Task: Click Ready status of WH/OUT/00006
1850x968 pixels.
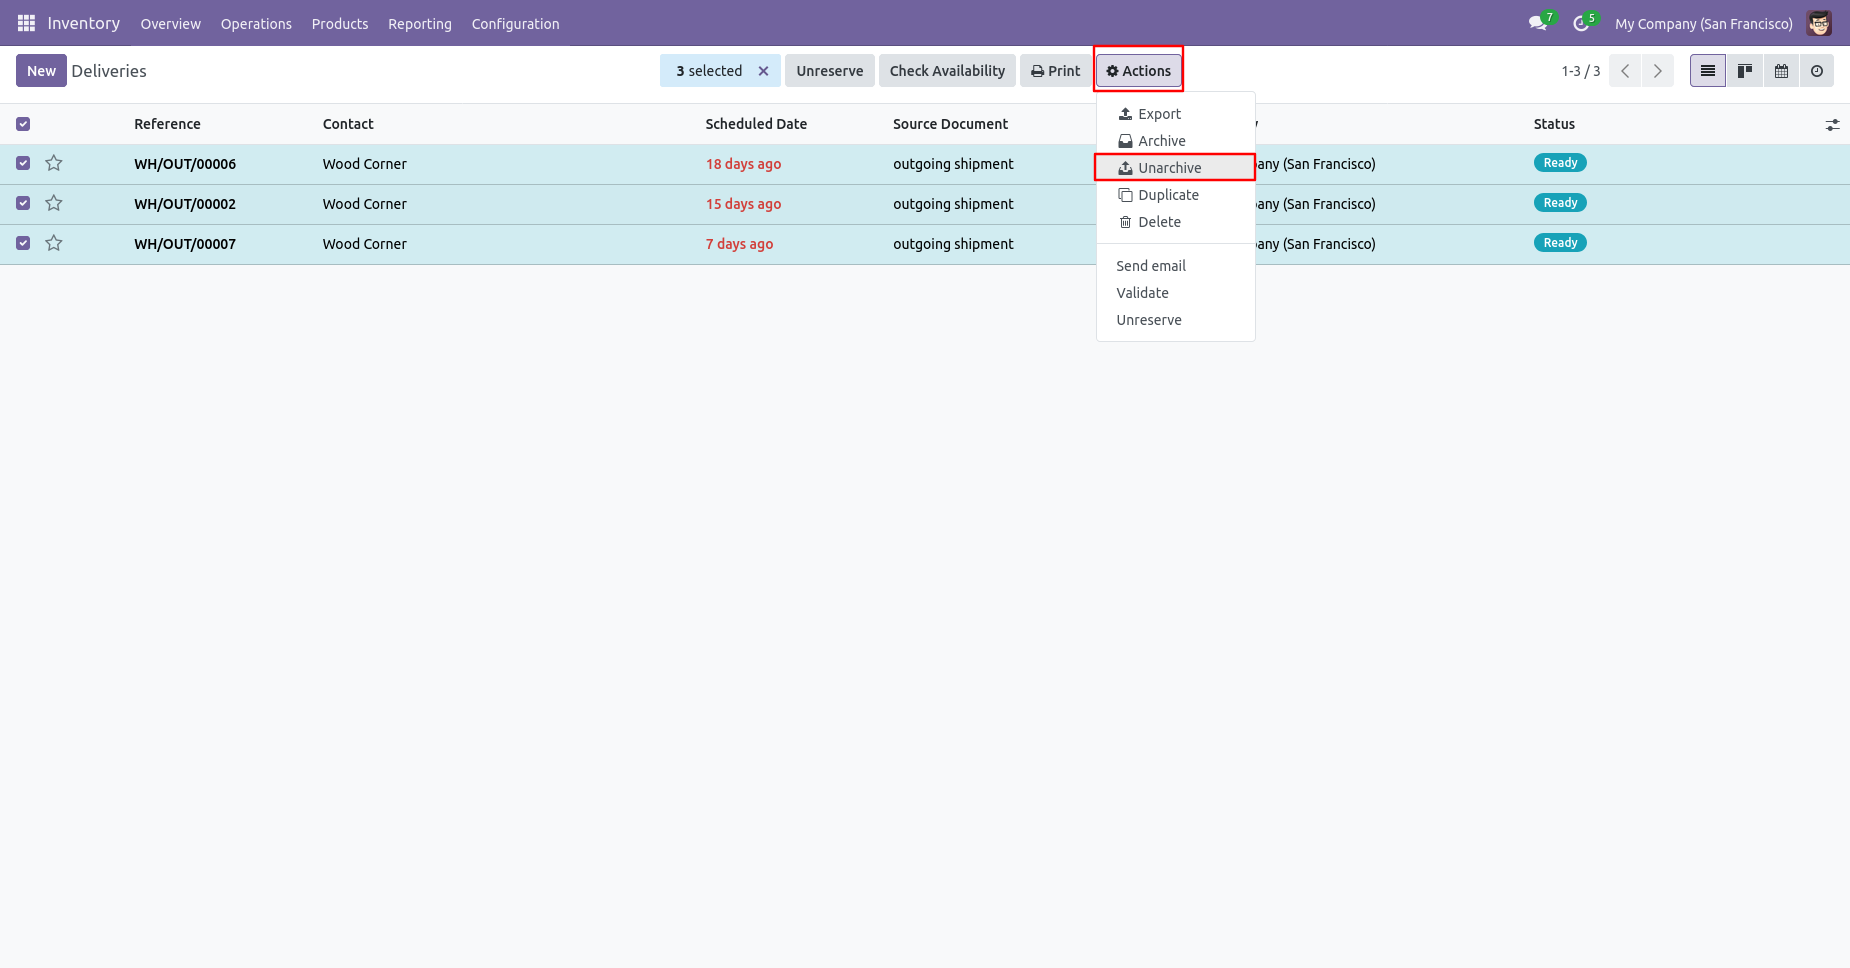Action: pos(1560,163)
